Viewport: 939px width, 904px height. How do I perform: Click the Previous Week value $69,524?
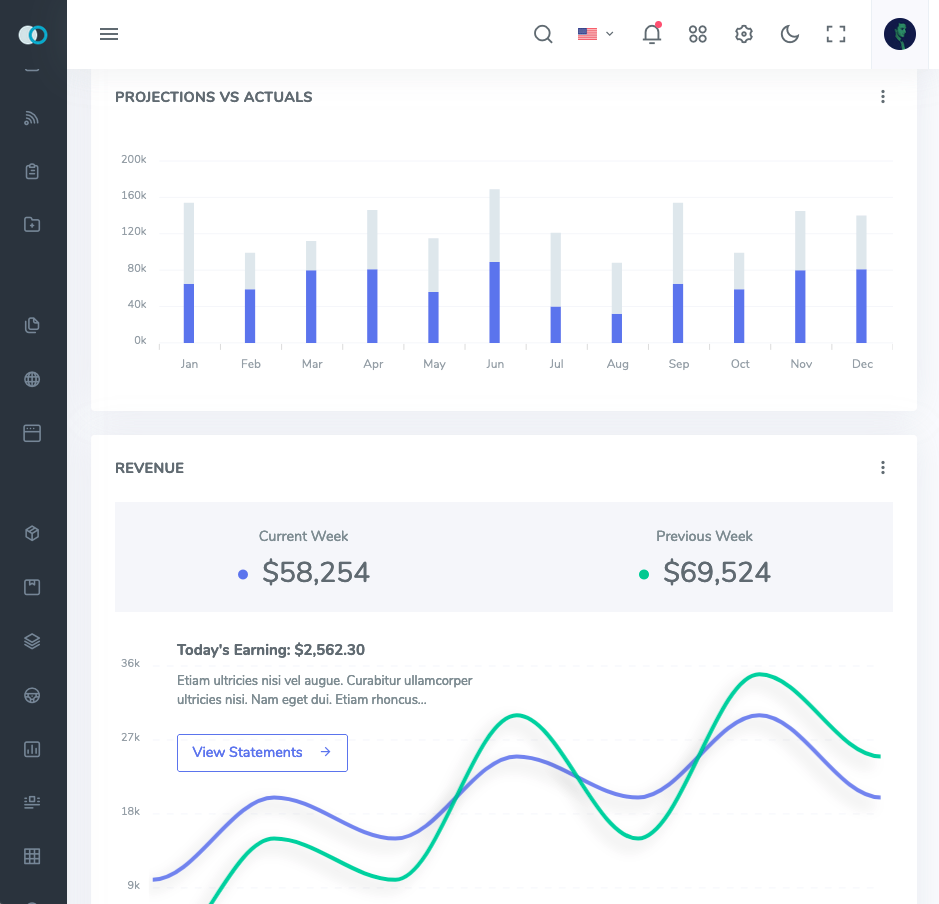(717, 572)
